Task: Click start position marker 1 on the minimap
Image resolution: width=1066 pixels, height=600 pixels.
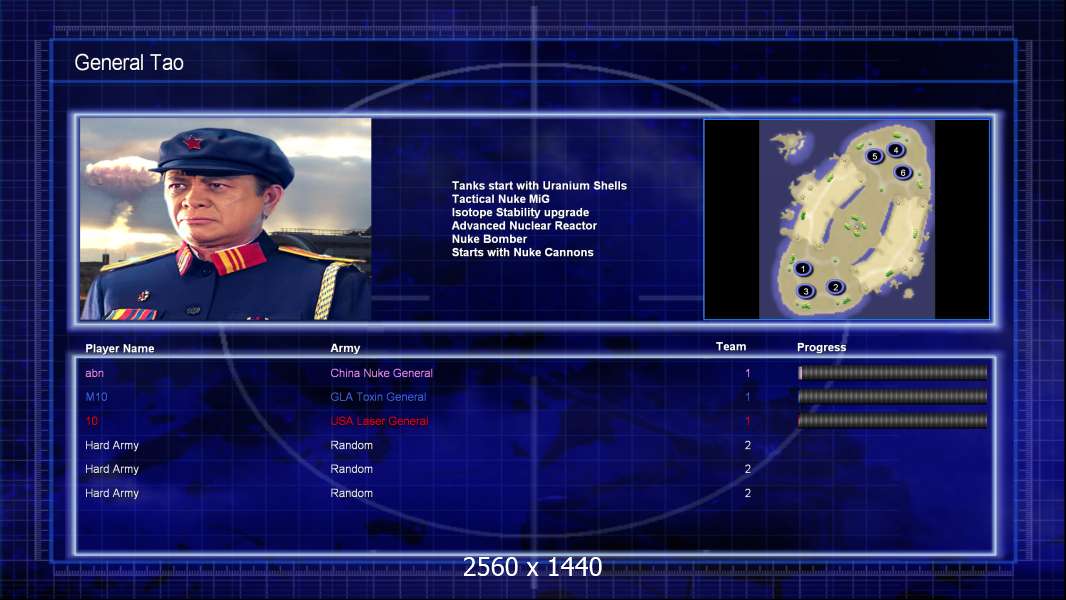Action: pyautogui.click(x=803, y=269)
